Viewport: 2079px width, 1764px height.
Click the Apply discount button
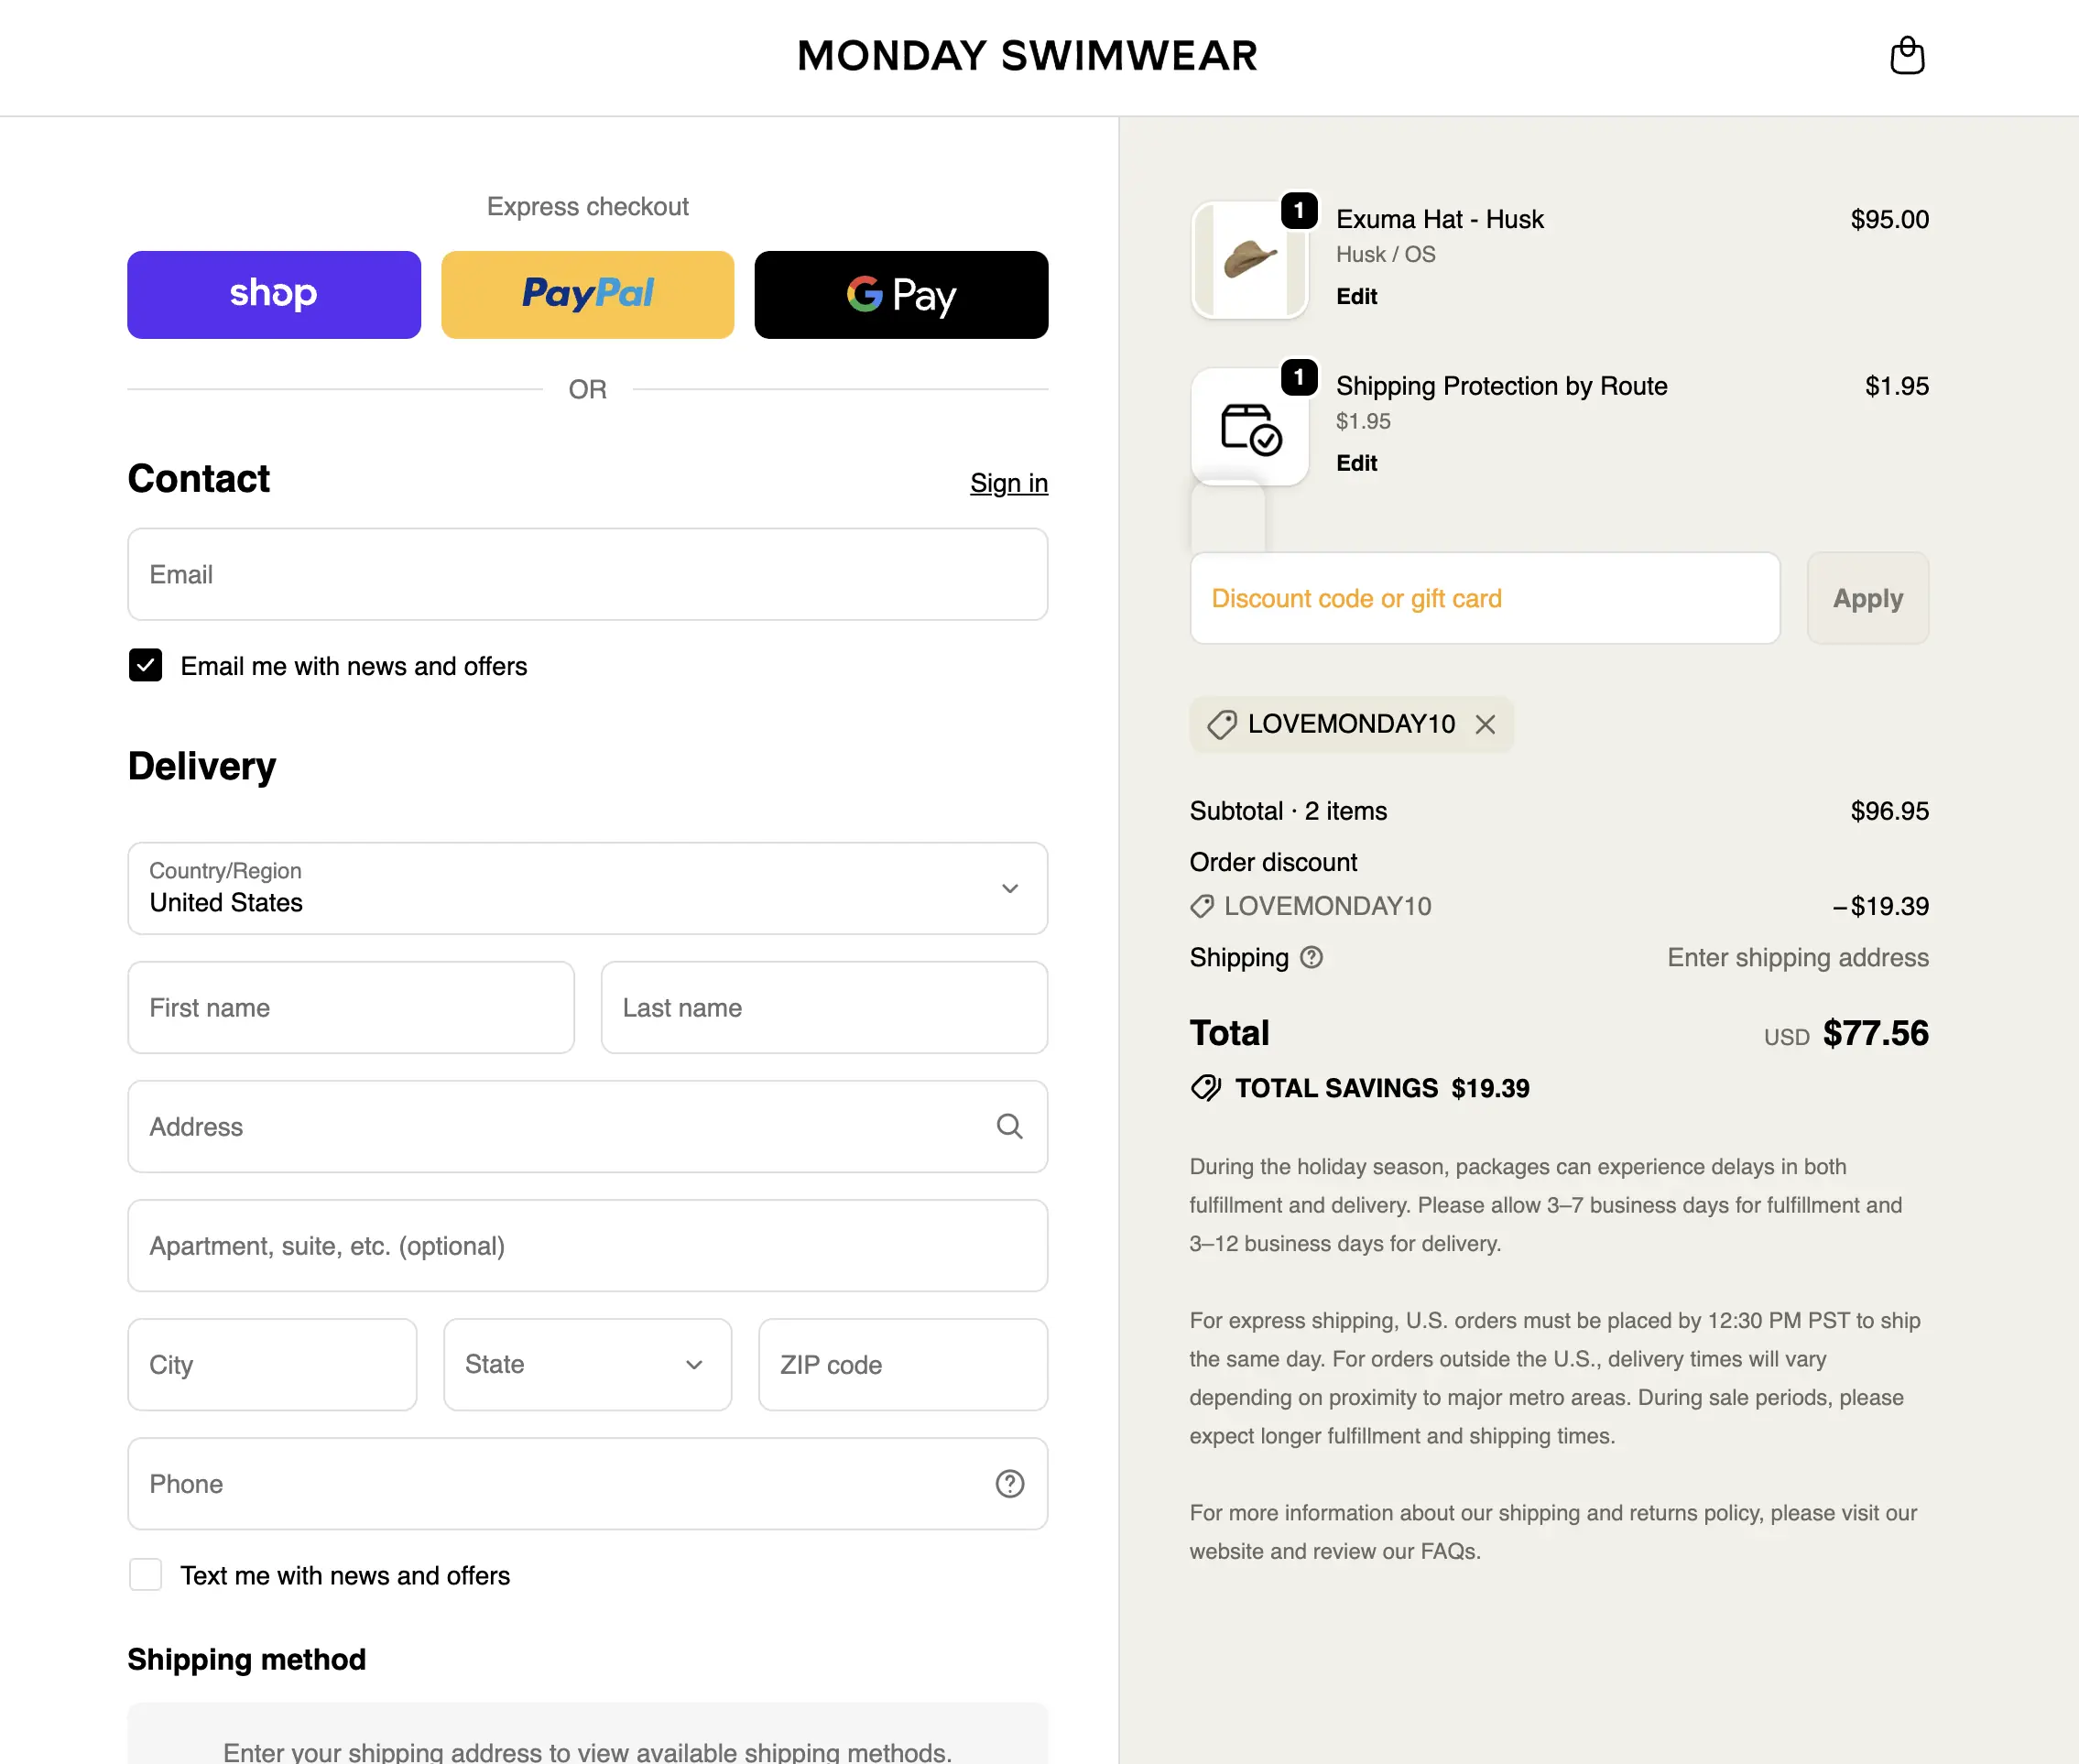[x=1867, y=598]
